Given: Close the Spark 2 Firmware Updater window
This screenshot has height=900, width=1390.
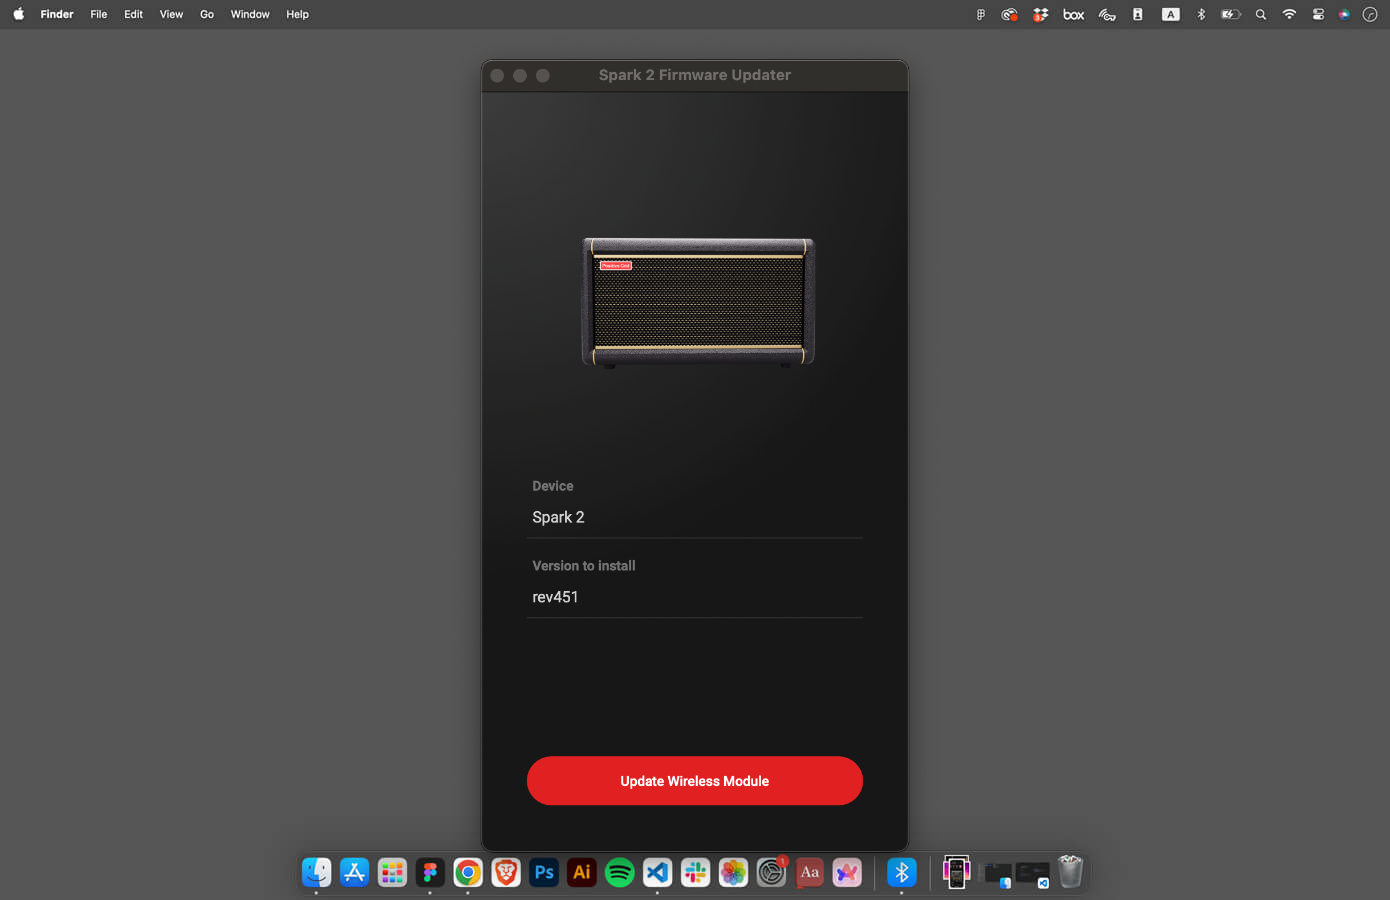Looking at the screenshot, I should 497,76.
